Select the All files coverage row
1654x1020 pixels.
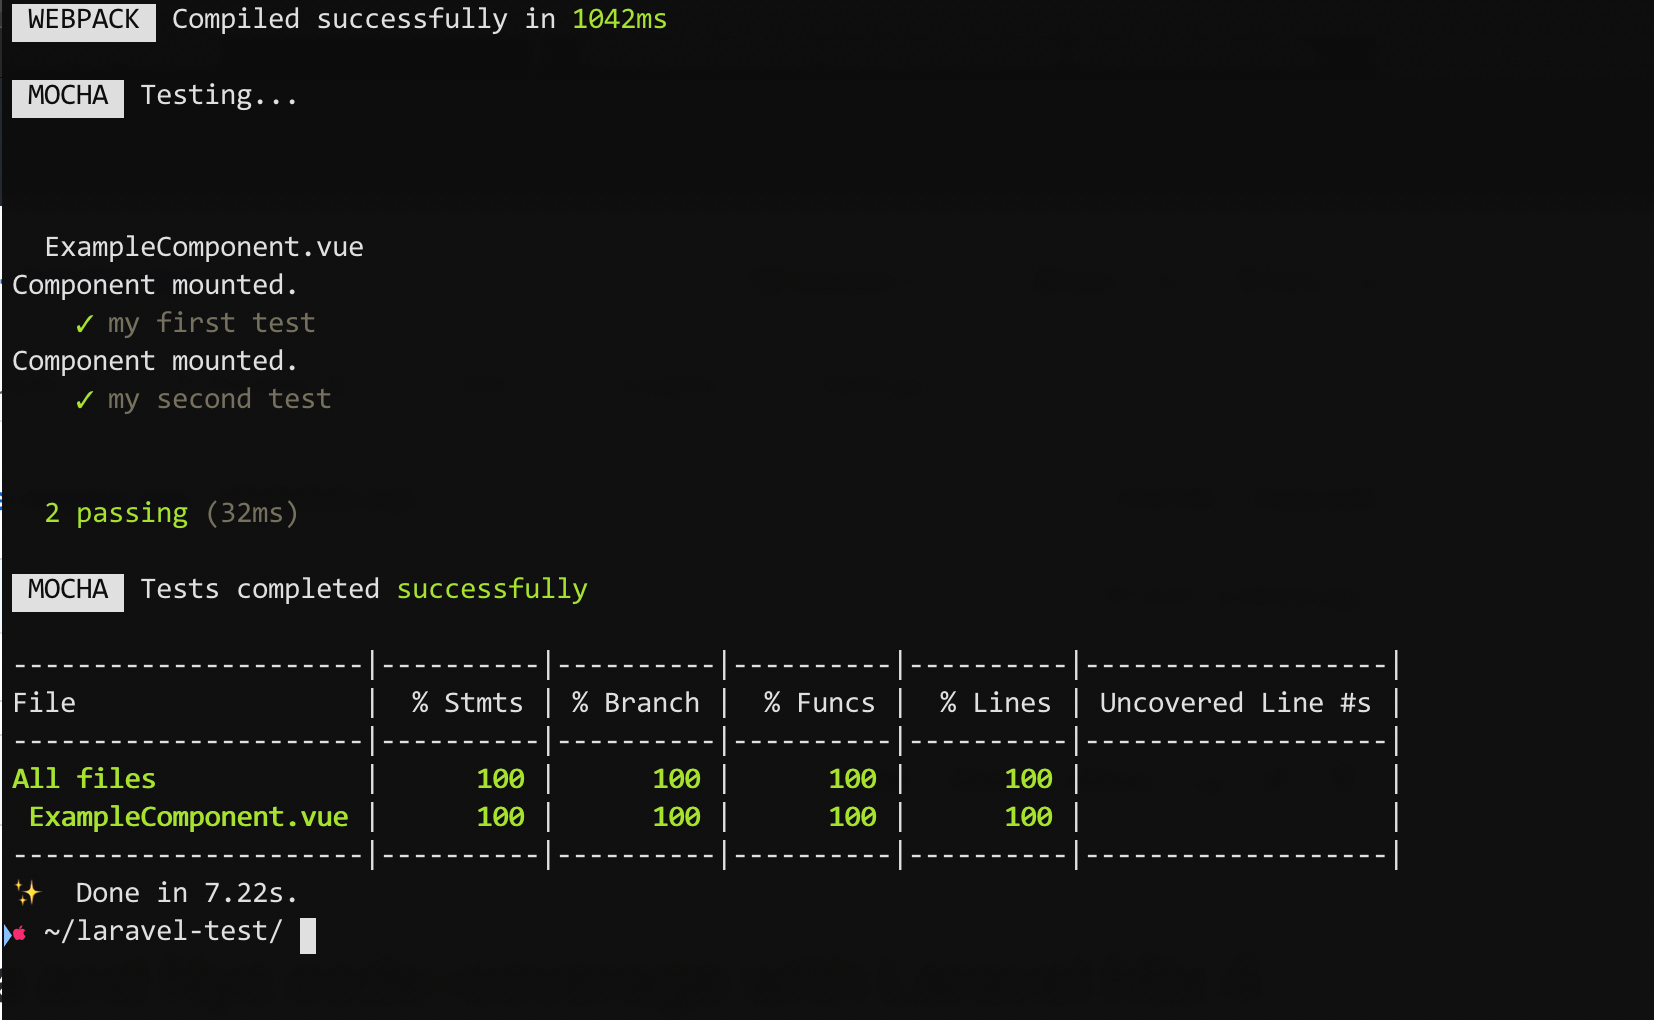point(84,778)
